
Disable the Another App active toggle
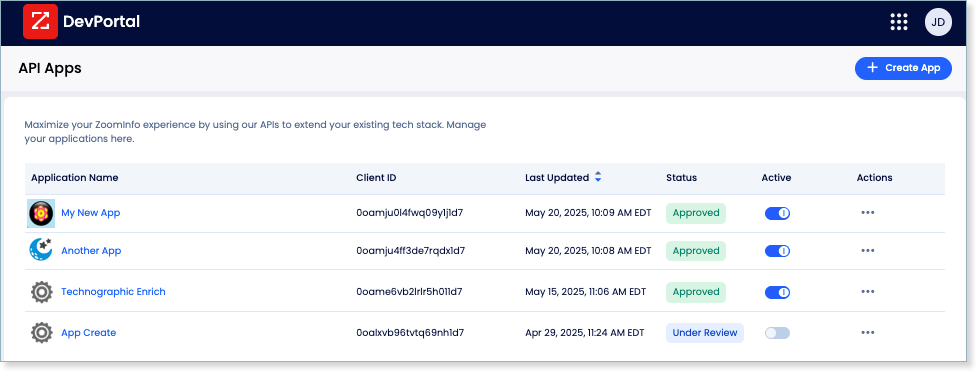coord(777,251)
